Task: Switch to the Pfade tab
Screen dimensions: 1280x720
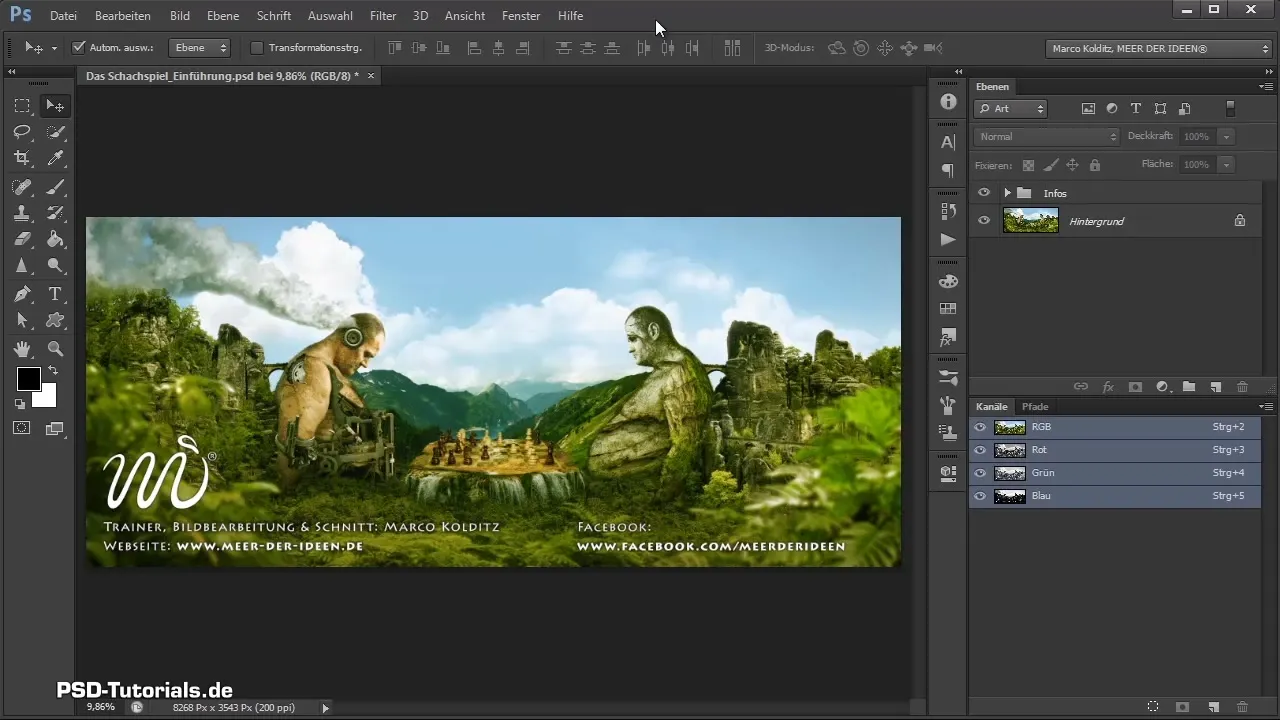Action: [1034, 407]
